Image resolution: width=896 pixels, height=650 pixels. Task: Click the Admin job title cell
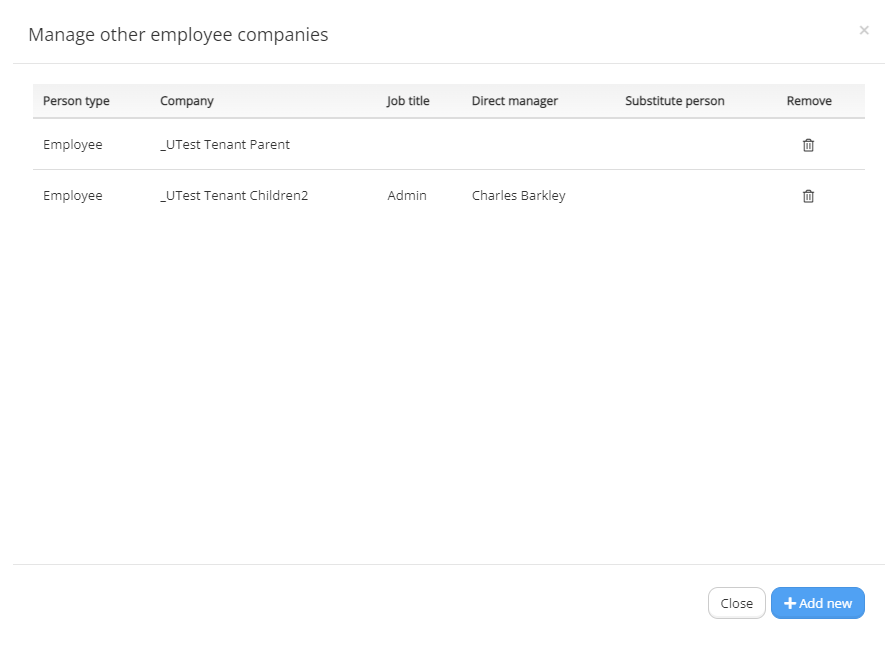[407, 195]
